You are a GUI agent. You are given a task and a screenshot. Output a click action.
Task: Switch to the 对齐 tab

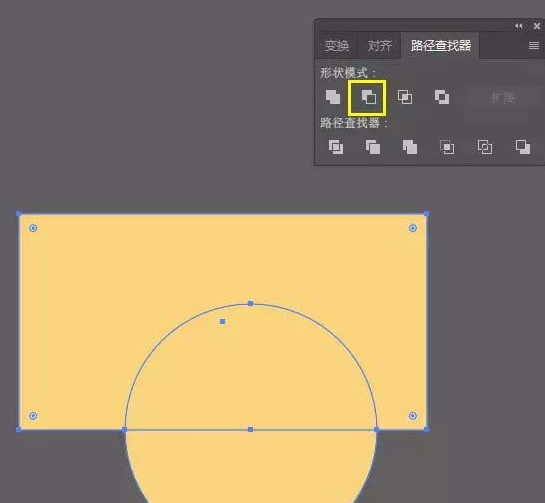[x=380, y=46]
